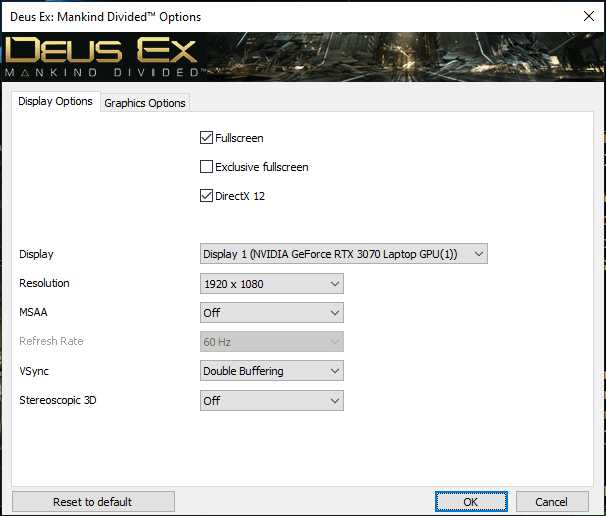This screenshot has height=516, width=606.
Task: Click the Cancel button
Action: (551, 502)
